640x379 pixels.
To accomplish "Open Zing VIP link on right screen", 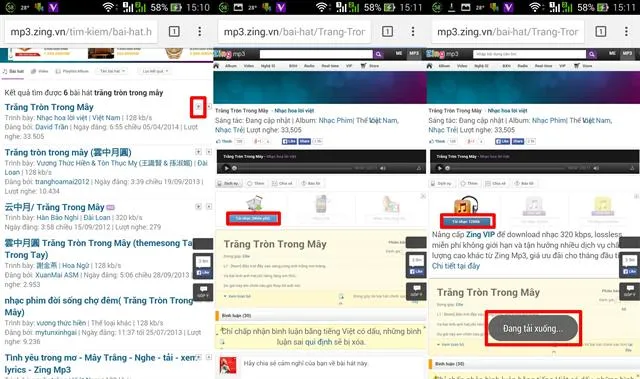I will coord(480,235).
